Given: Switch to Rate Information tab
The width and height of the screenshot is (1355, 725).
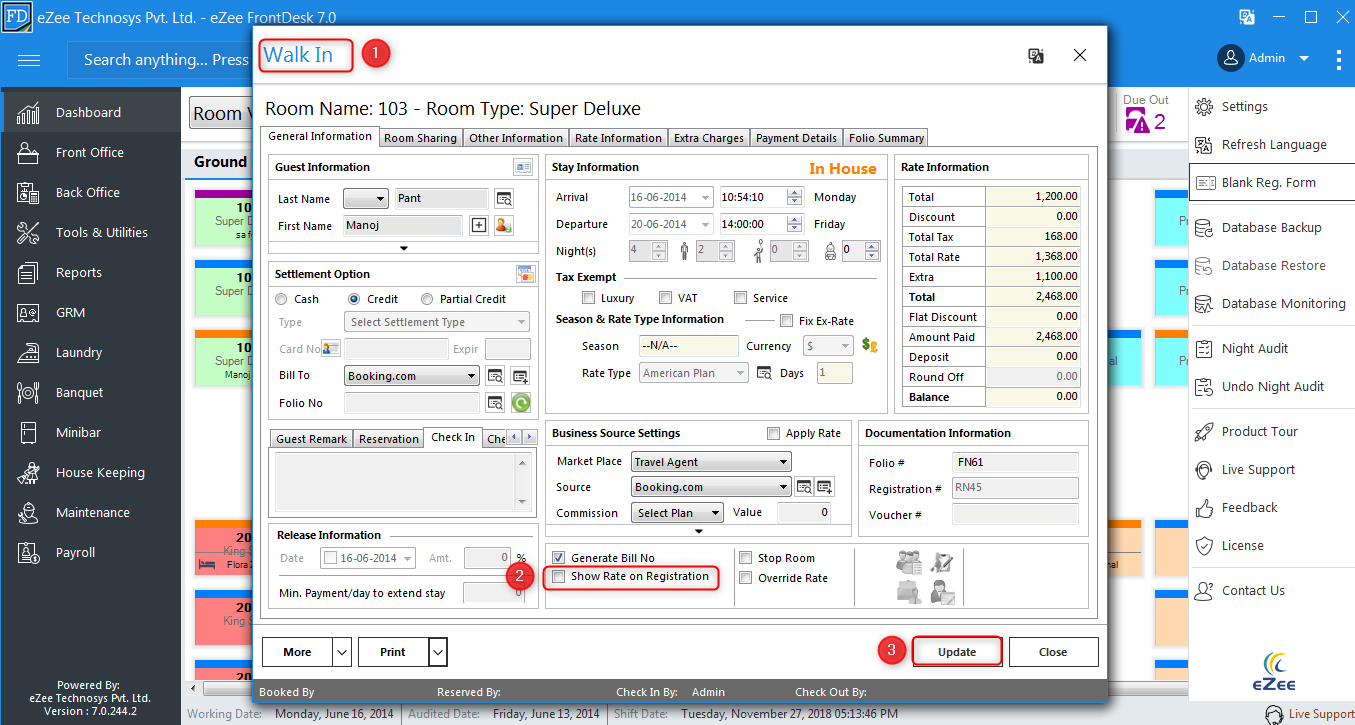Looking at the screenshot, I should point(618,138).
